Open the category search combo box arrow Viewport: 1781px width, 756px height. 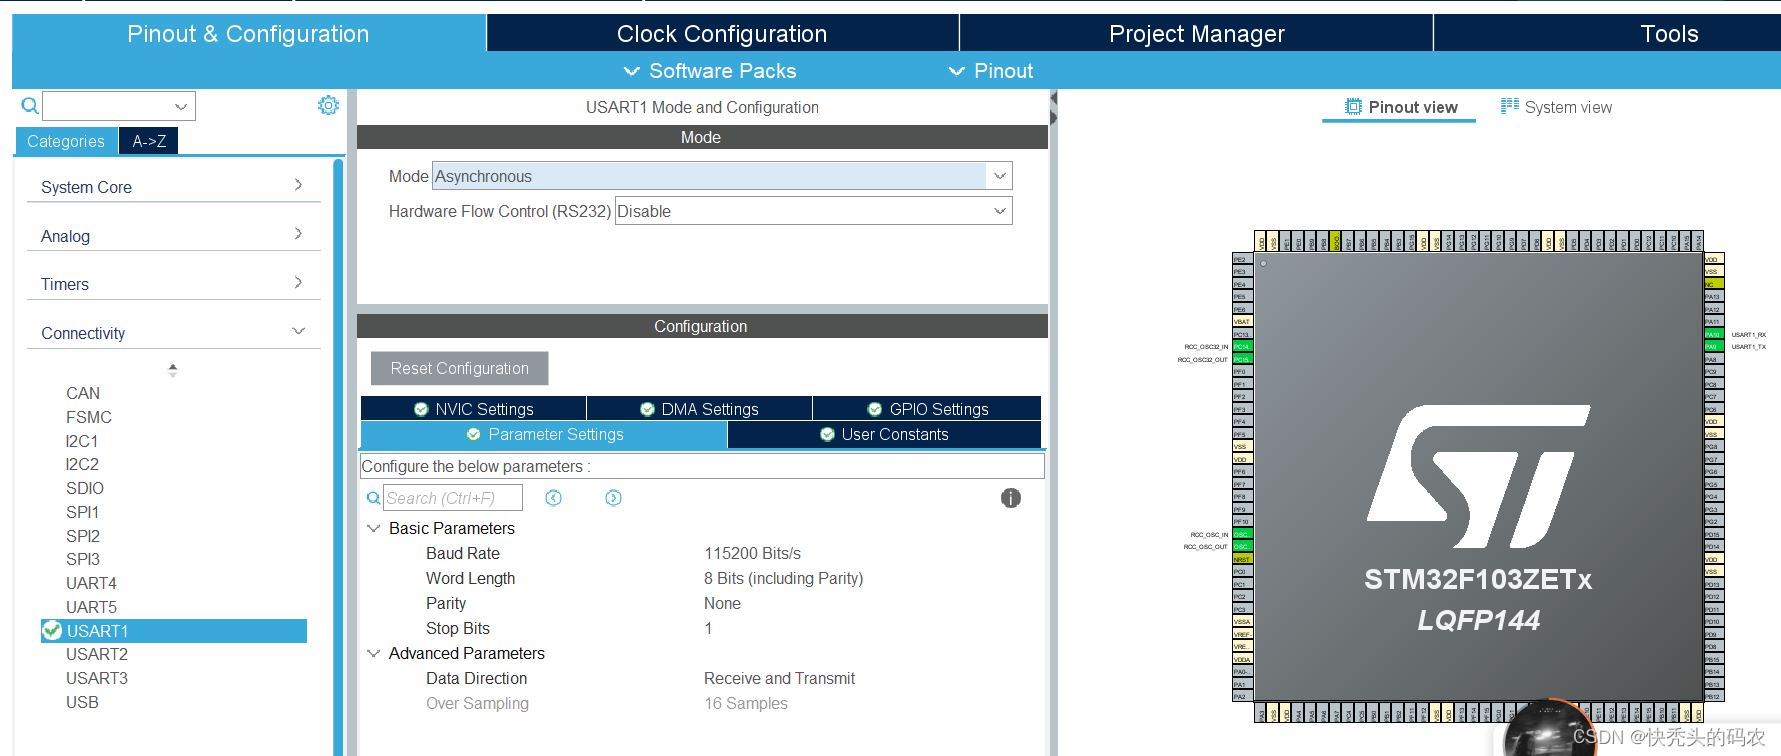(181, 106)
